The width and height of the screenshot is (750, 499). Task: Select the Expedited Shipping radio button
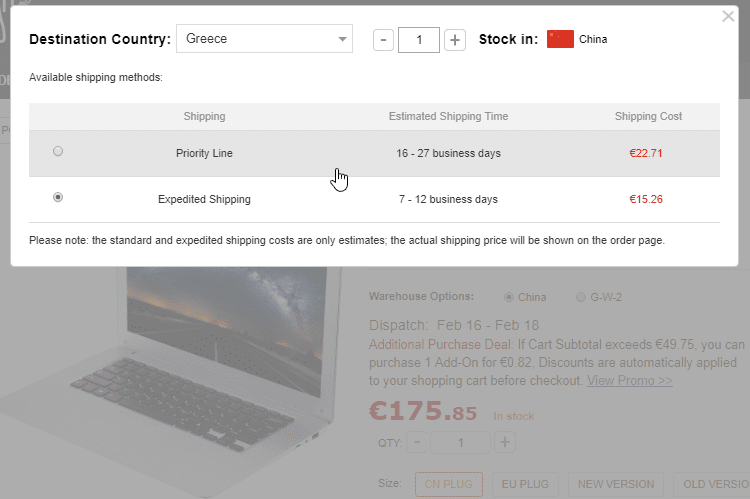coord(58,198)
